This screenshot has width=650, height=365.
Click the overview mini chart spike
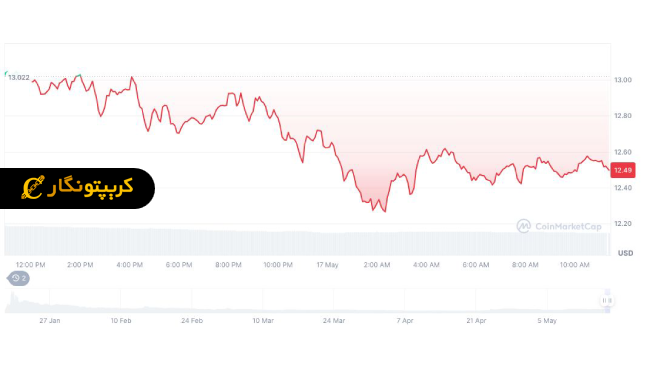point(12,295)
